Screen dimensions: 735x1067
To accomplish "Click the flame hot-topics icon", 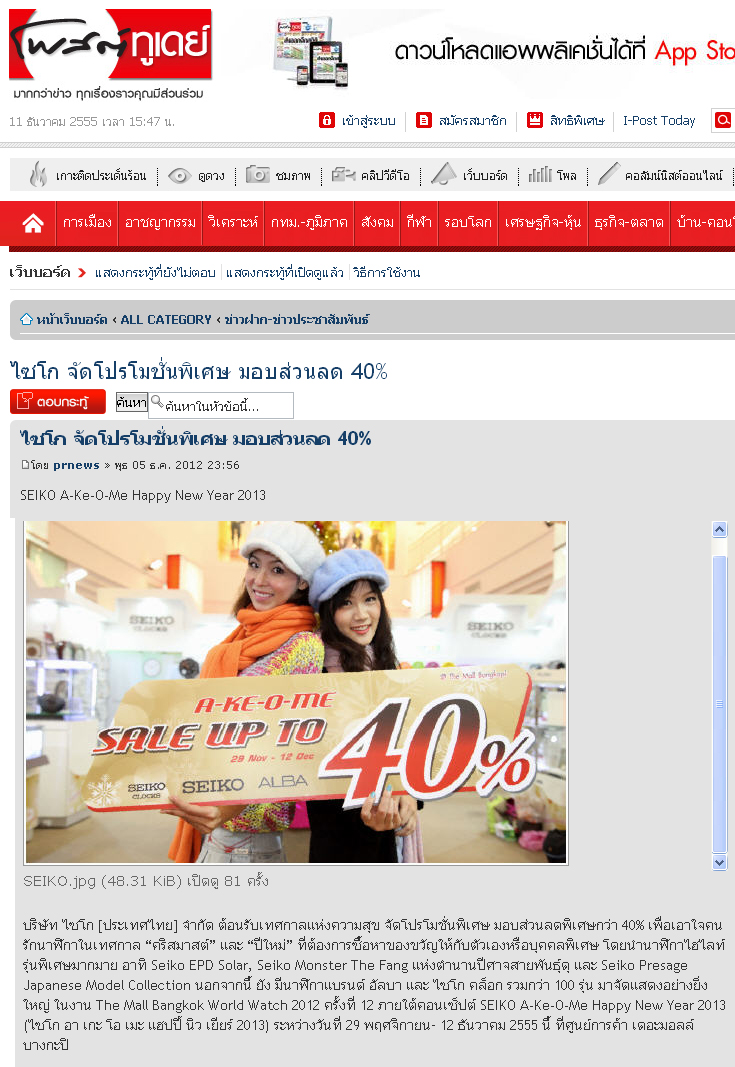I will click(x=38, y=175).
